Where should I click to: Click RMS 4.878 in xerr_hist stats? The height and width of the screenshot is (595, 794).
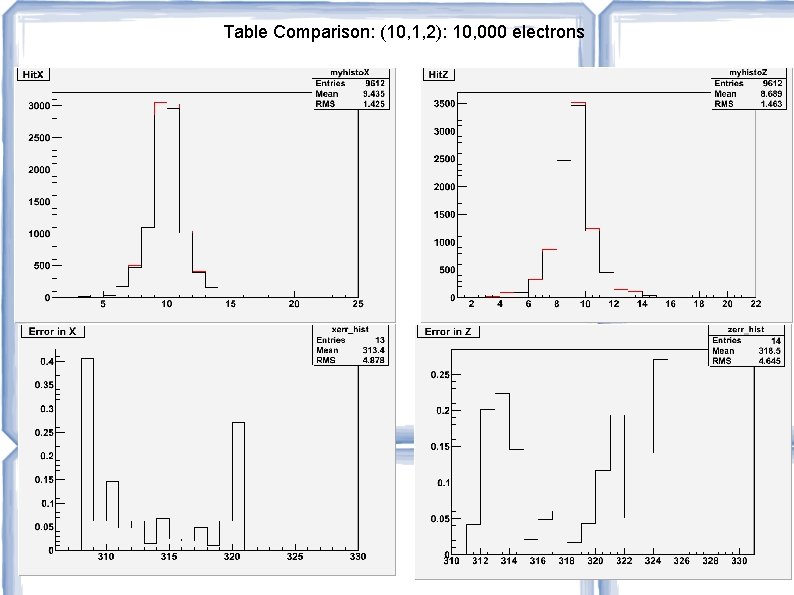click(350, 360)
